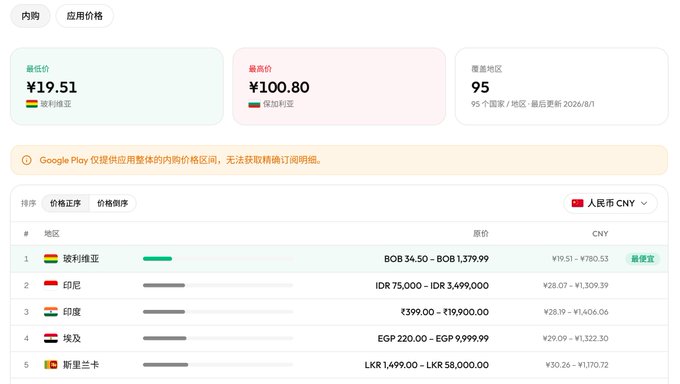
Task: Open the 人民币 CNY currency dropdown
Action: 610,203
